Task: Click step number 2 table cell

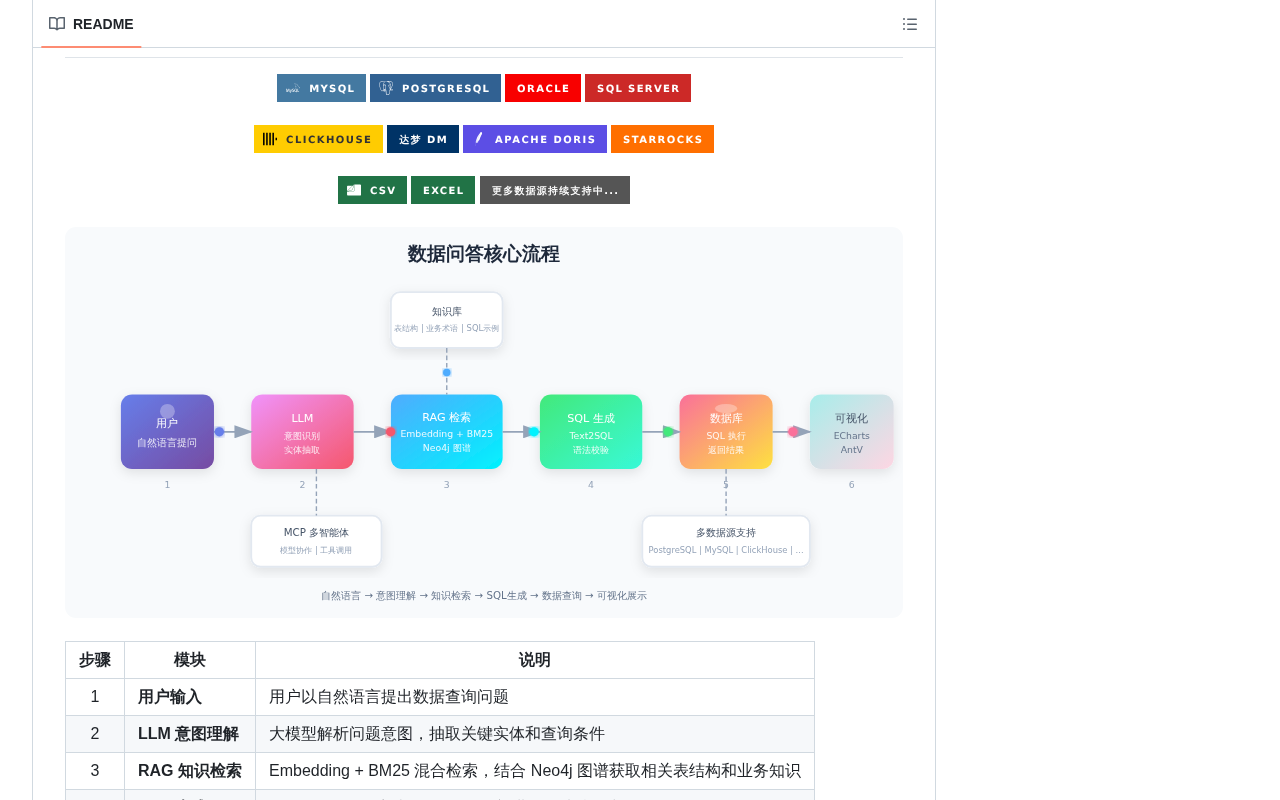Action: tap(95, 734)
